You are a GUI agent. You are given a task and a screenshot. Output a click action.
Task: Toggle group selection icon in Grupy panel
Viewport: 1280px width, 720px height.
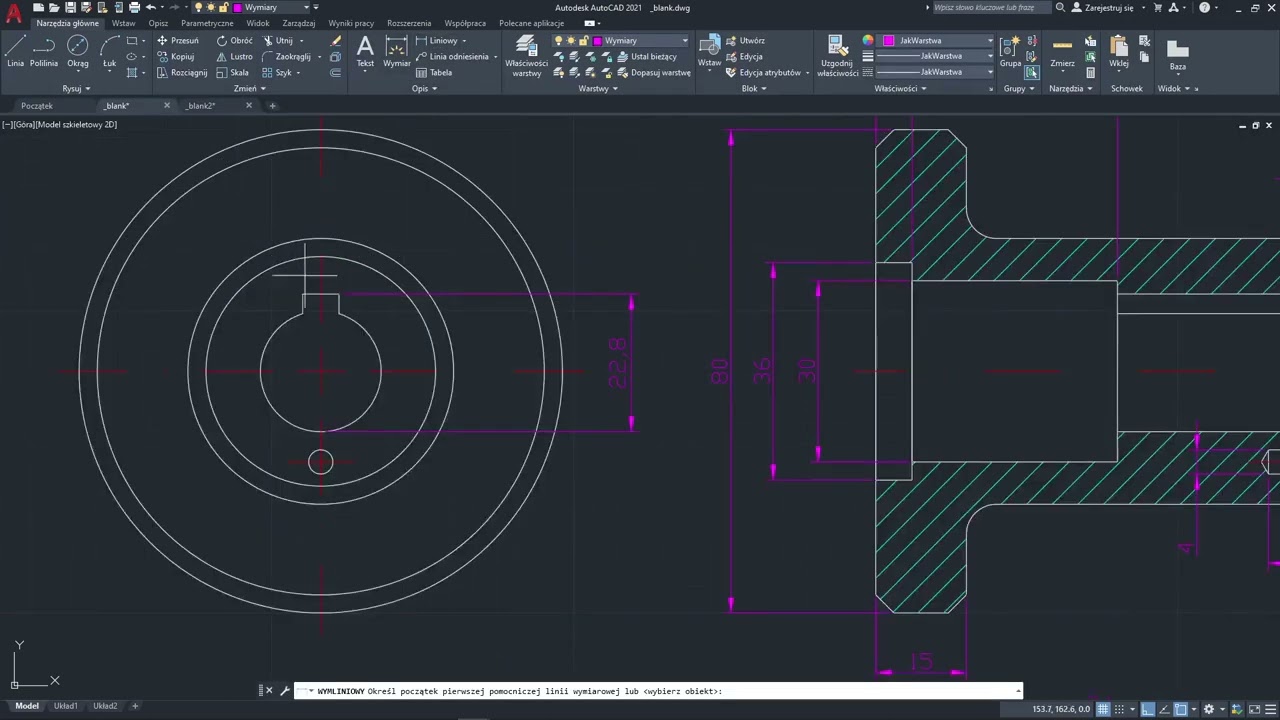tap(1032, 73)
